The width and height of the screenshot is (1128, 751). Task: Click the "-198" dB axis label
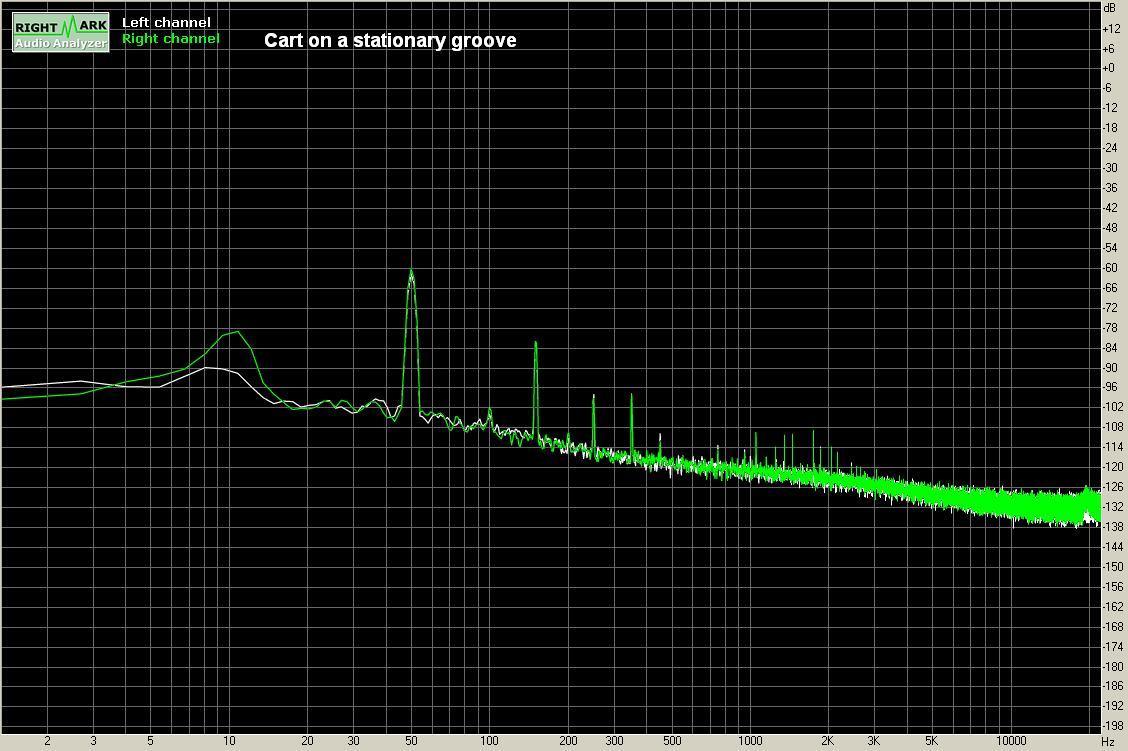(x=1114, y=727)
